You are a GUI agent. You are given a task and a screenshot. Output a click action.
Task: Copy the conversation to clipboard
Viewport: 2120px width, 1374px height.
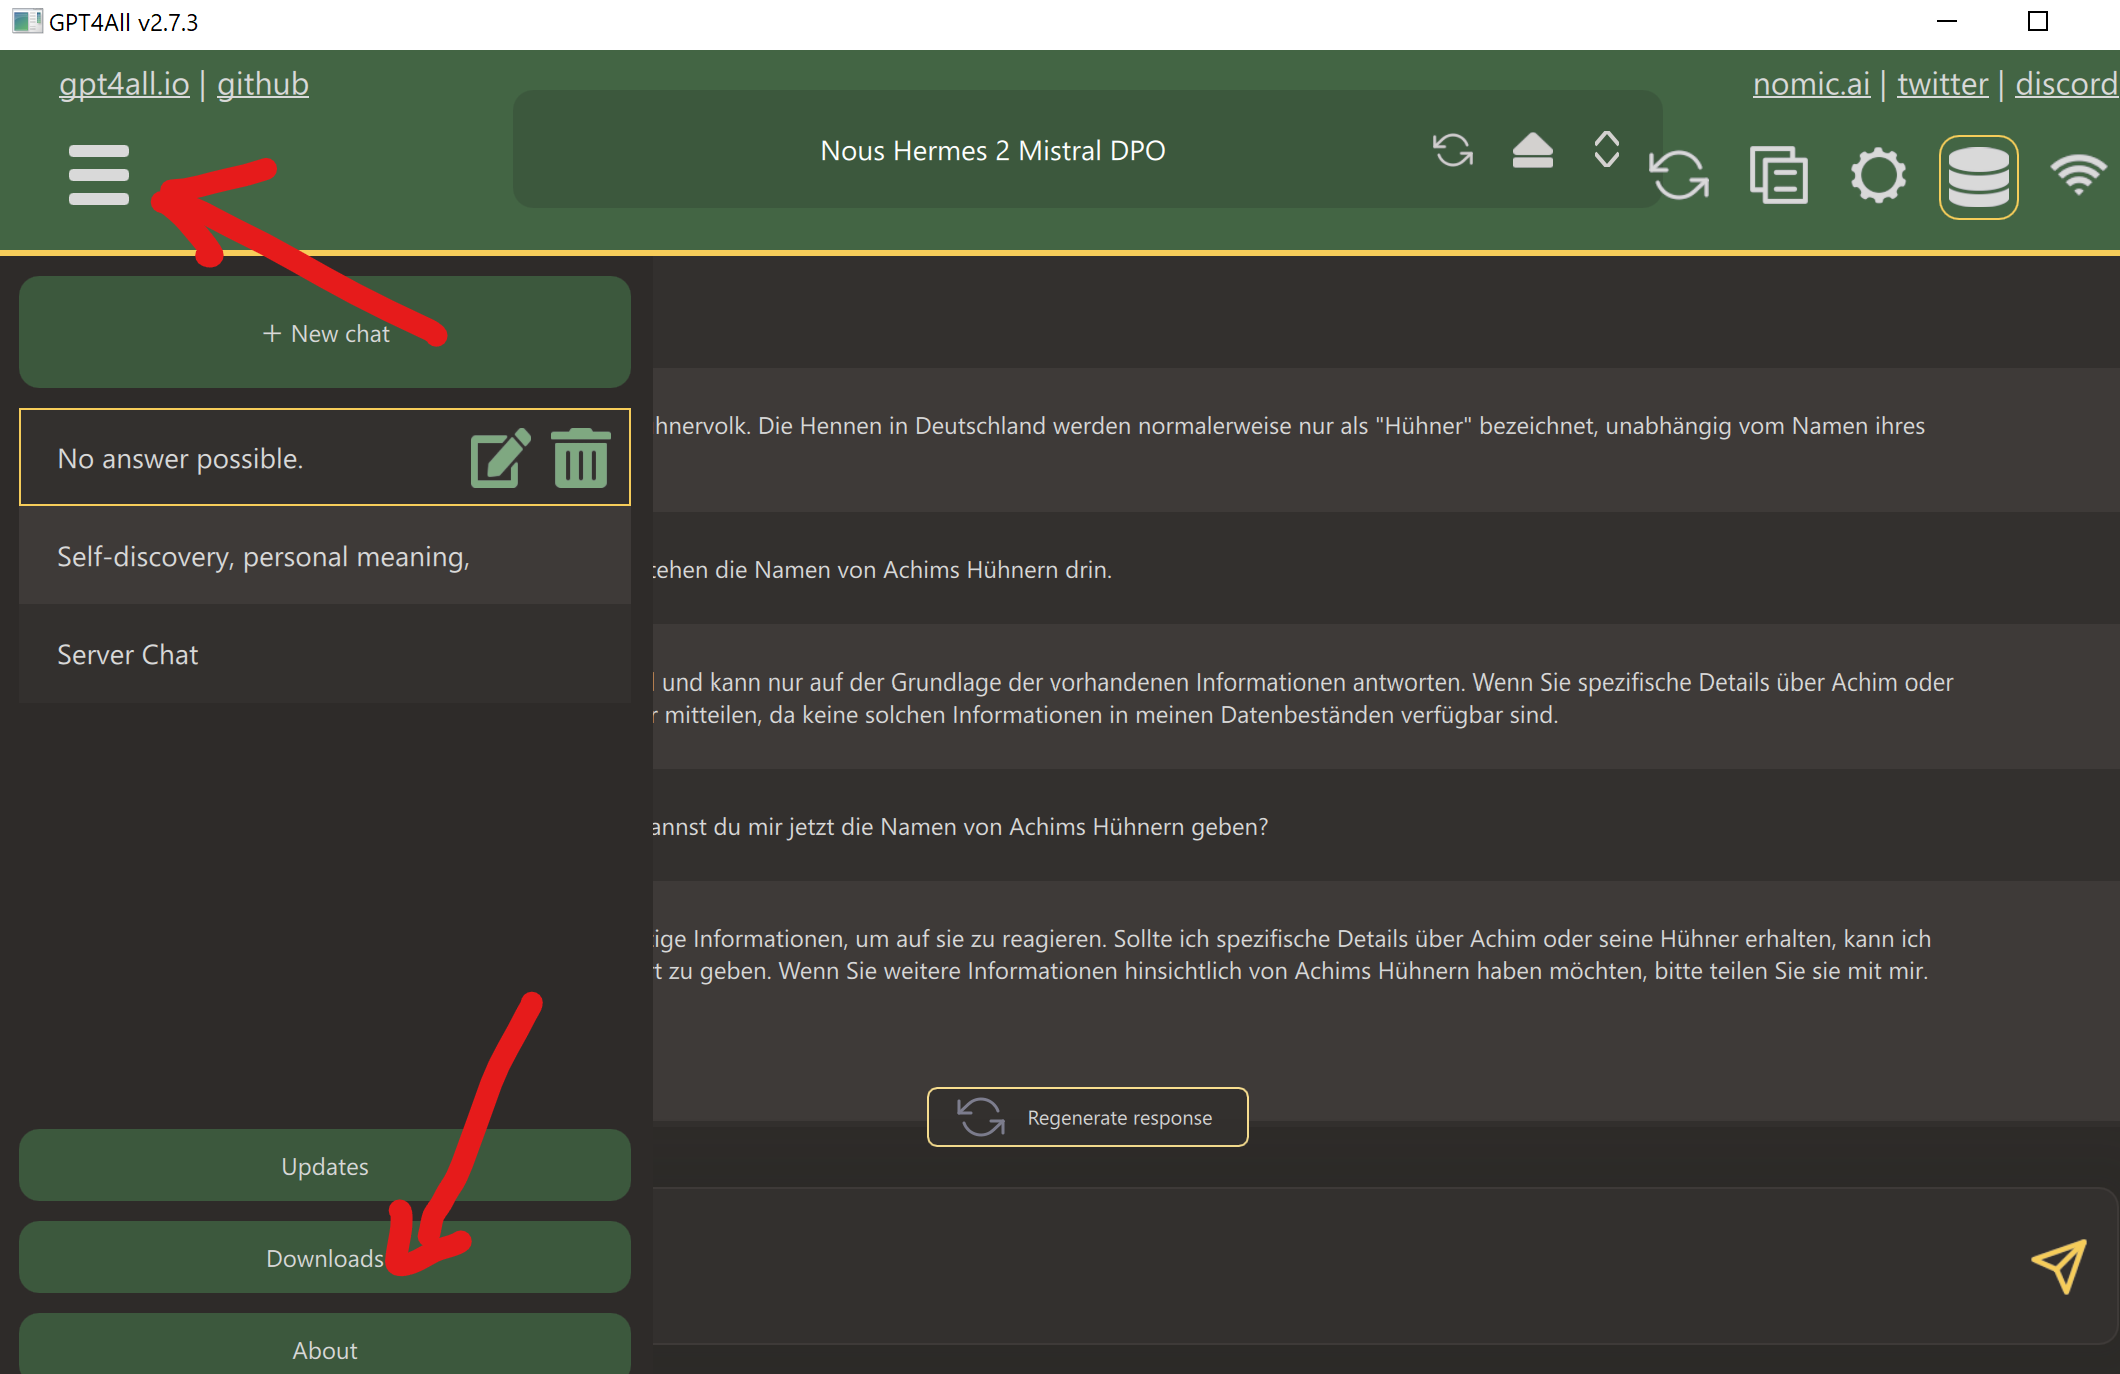pyautogui.click(x=1778, y=176)
